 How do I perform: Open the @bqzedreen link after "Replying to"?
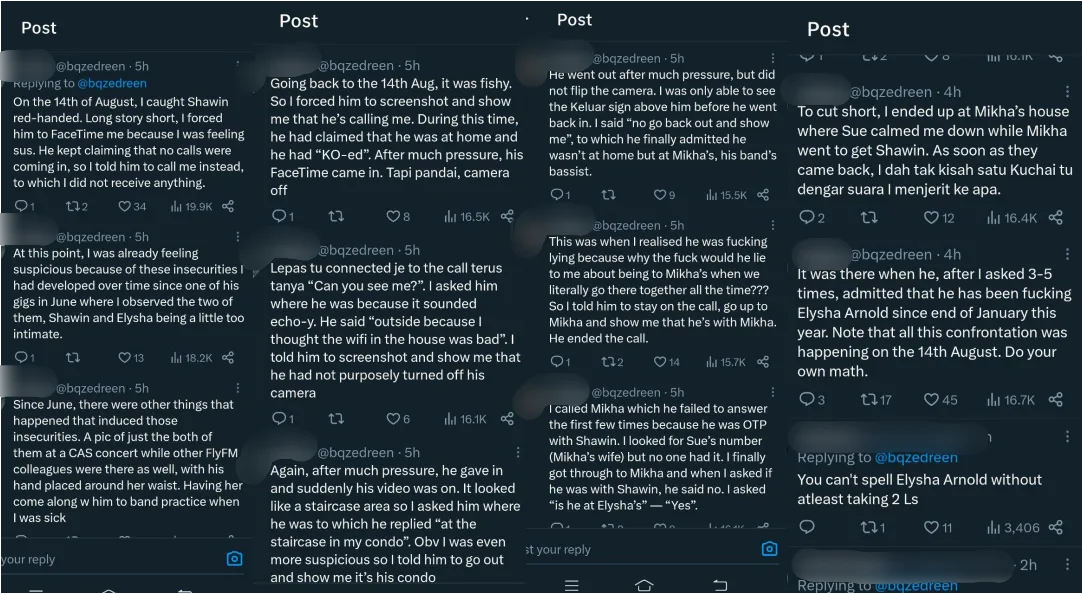[x=112, y=83]
